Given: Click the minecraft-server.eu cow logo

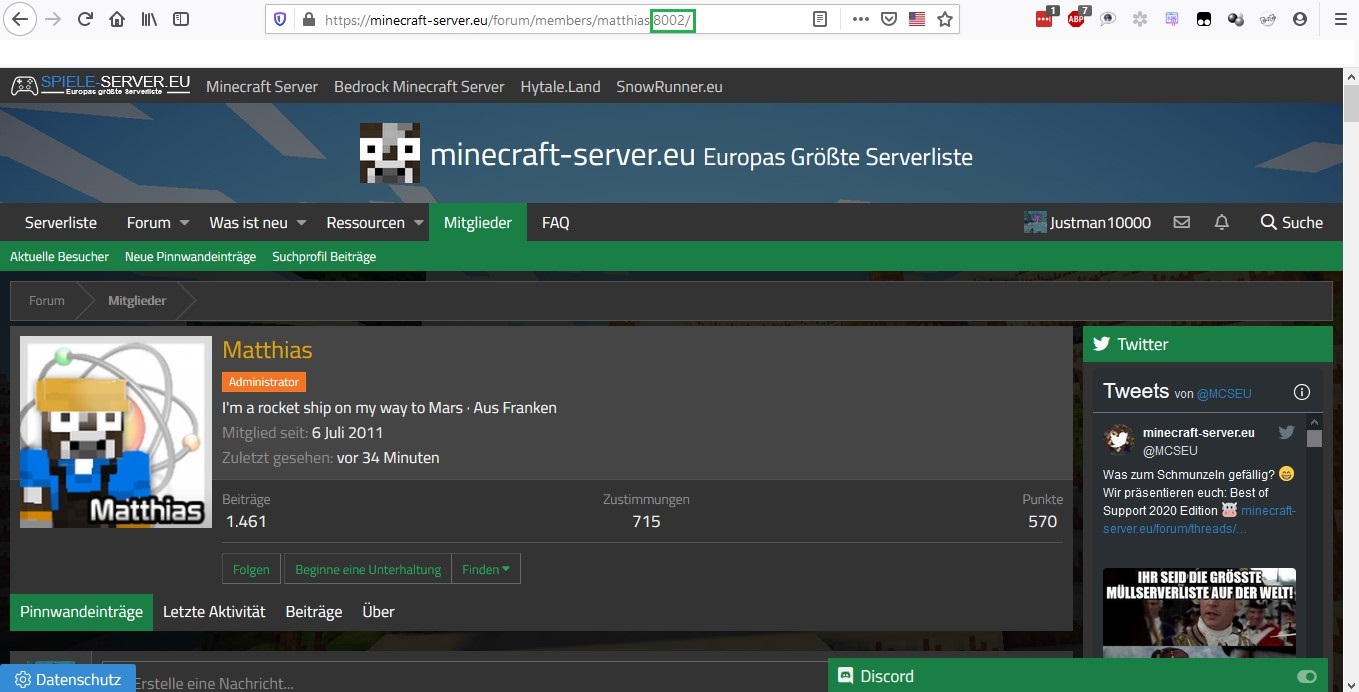Looking at the screenshot, I should point(389,153).
